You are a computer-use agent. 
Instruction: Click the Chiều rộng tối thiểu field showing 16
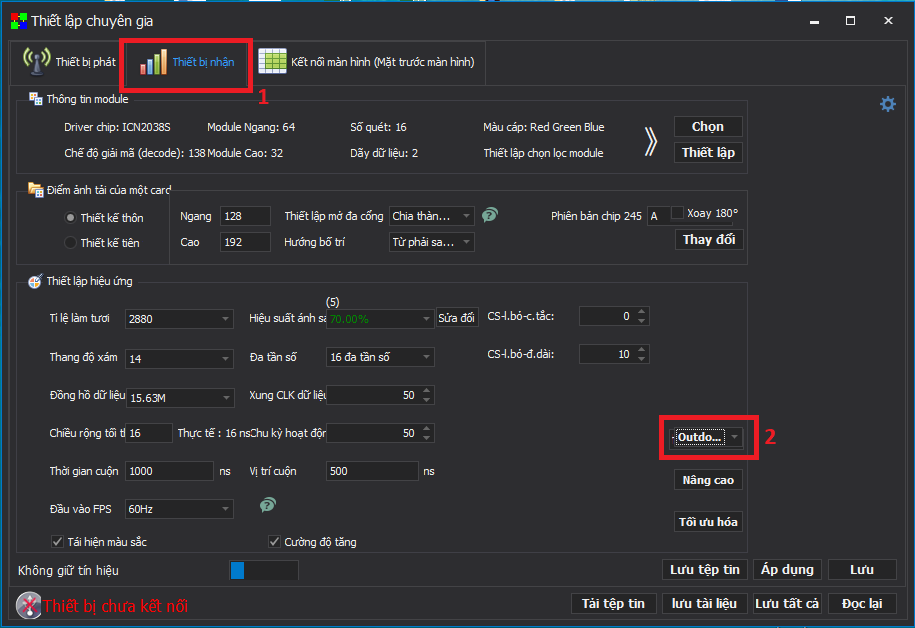tap(149, 433)
